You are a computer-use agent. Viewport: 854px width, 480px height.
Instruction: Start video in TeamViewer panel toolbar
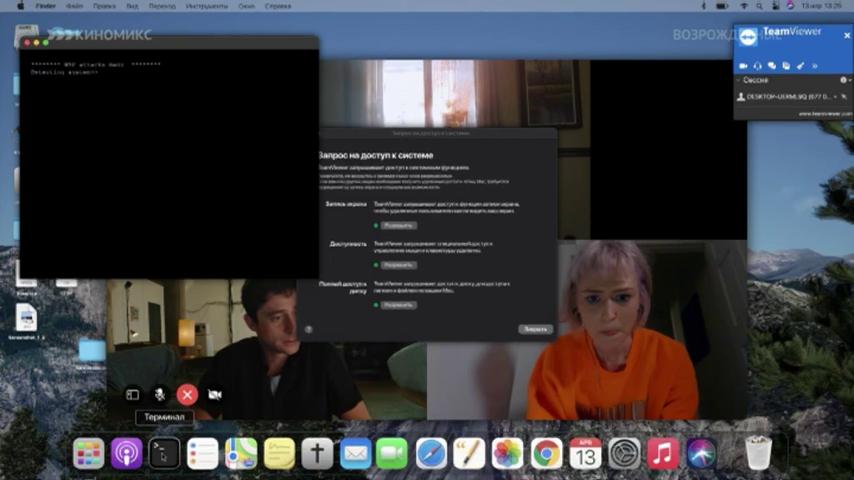pos(743,66)
